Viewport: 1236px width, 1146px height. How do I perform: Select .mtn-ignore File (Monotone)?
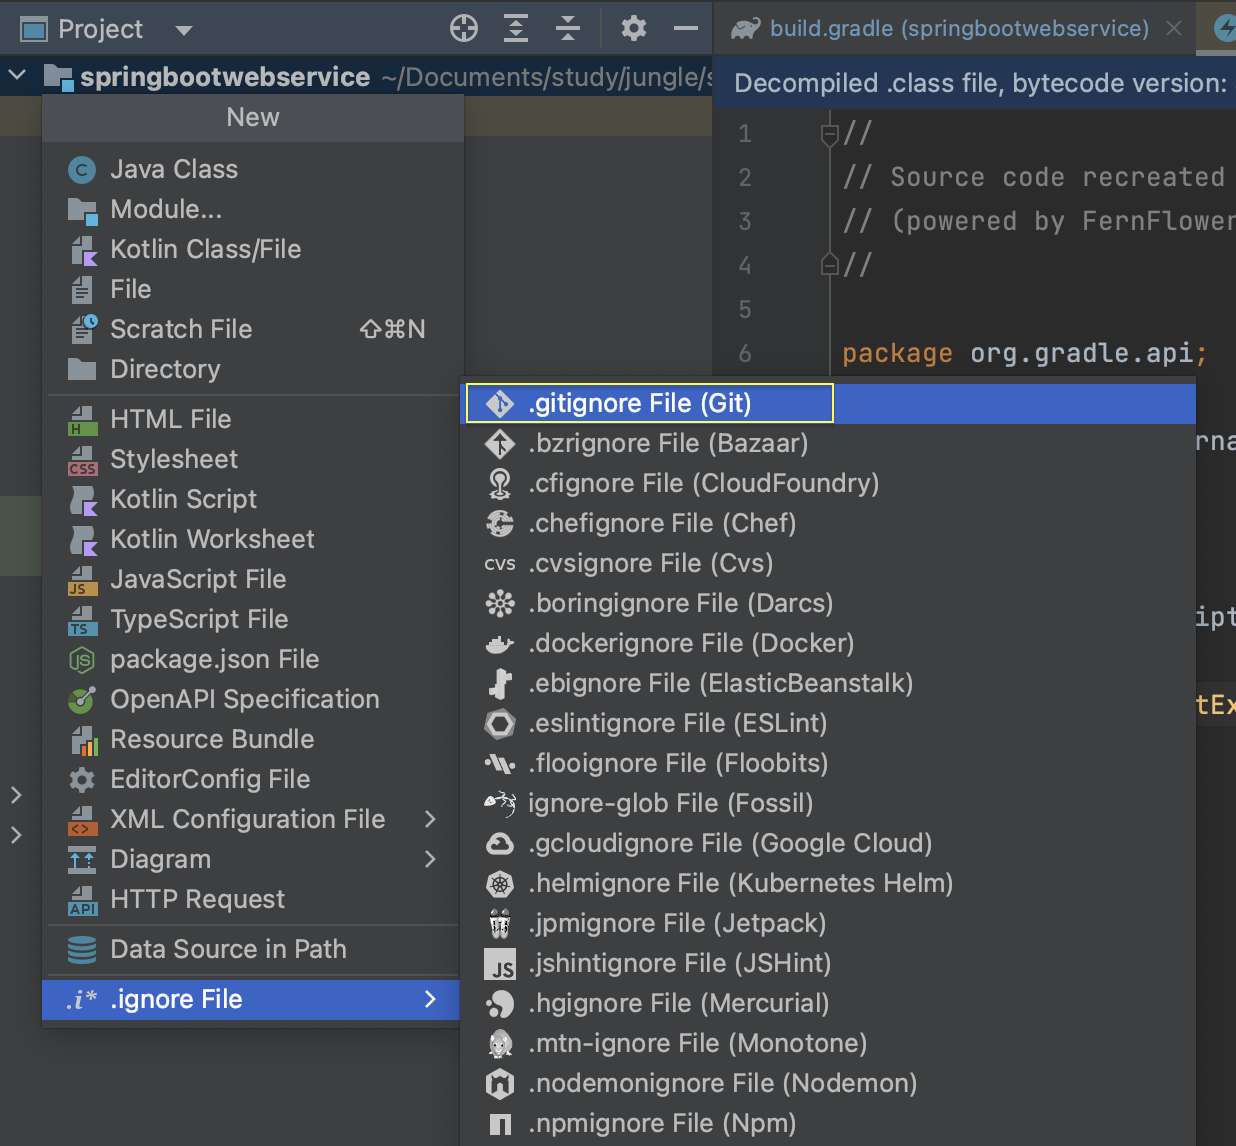(828, 1043)
